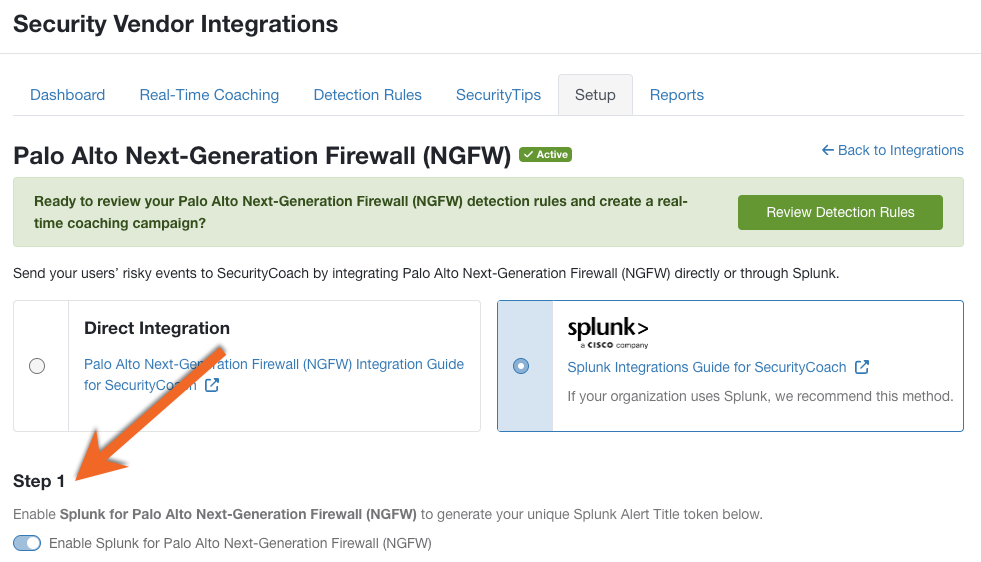Open Splunk Integrations Guide for SecurityCoach link

[x=706, y=367]
